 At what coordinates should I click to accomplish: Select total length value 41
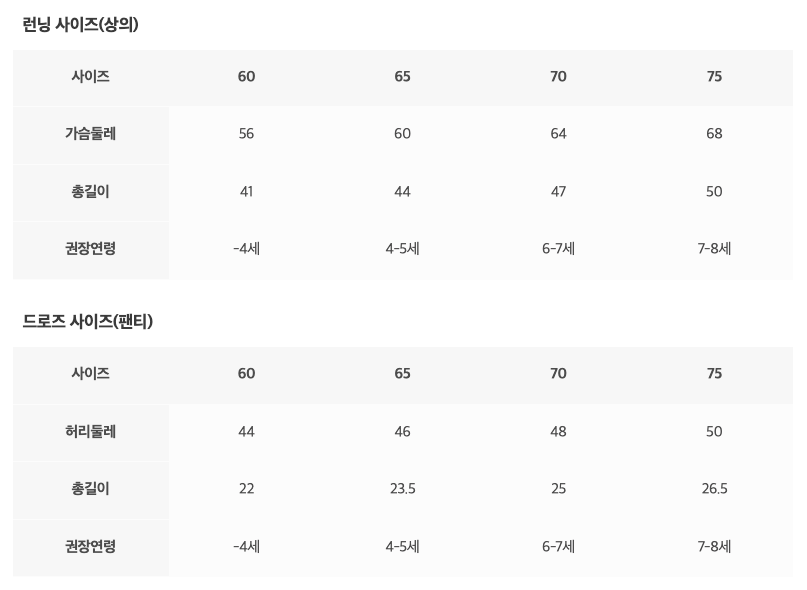click(246, 192)
